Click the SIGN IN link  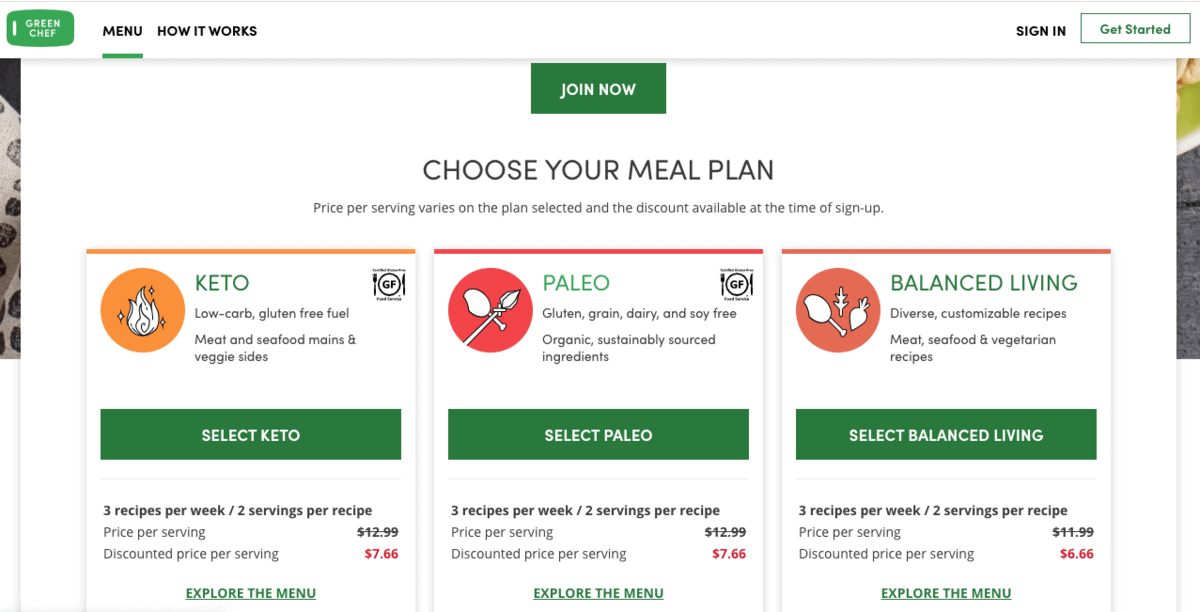tap(1041, 31)
